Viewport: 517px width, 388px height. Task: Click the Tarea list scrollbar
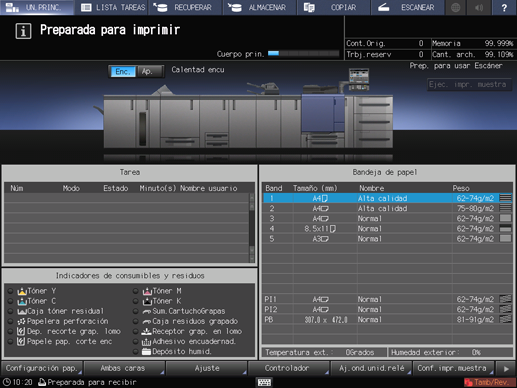click(252, 228)
